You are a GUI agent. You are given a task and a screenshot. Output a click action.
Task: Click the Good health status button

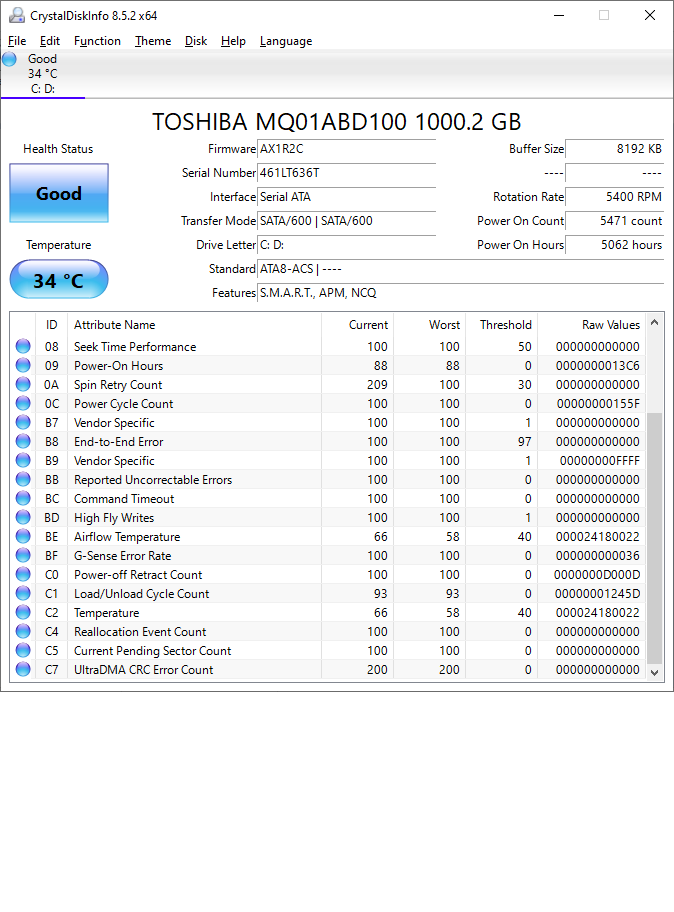(x=59, y=193)
